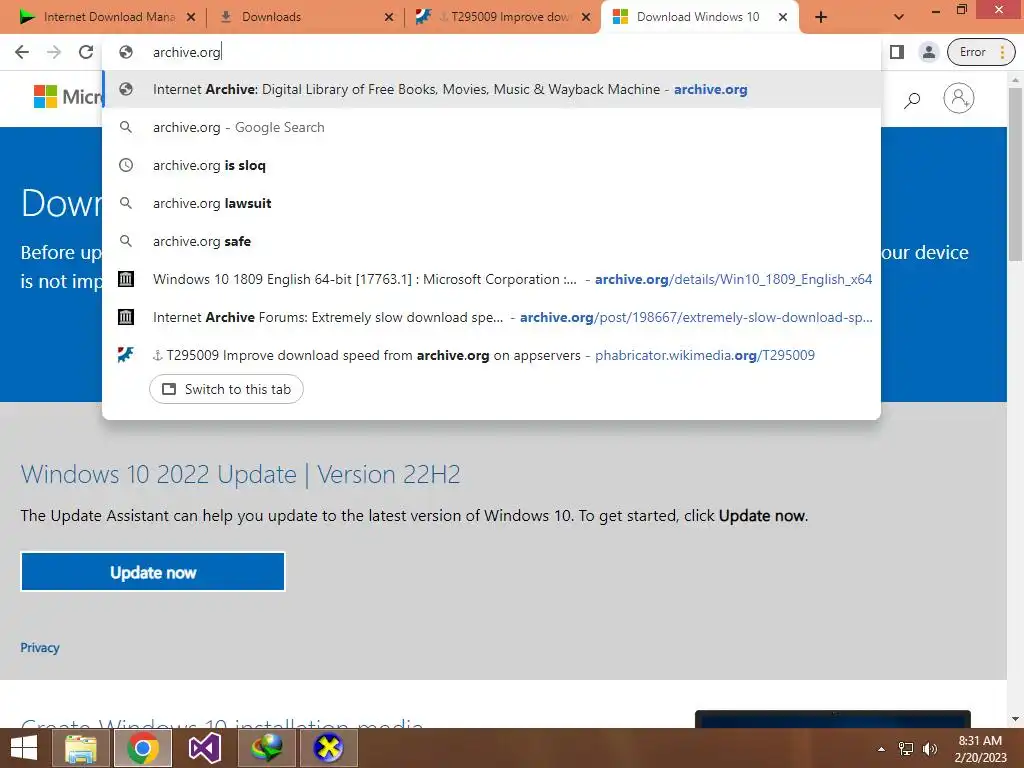Click Switch to this tab button
The image size is (1024, 768).
226,389
